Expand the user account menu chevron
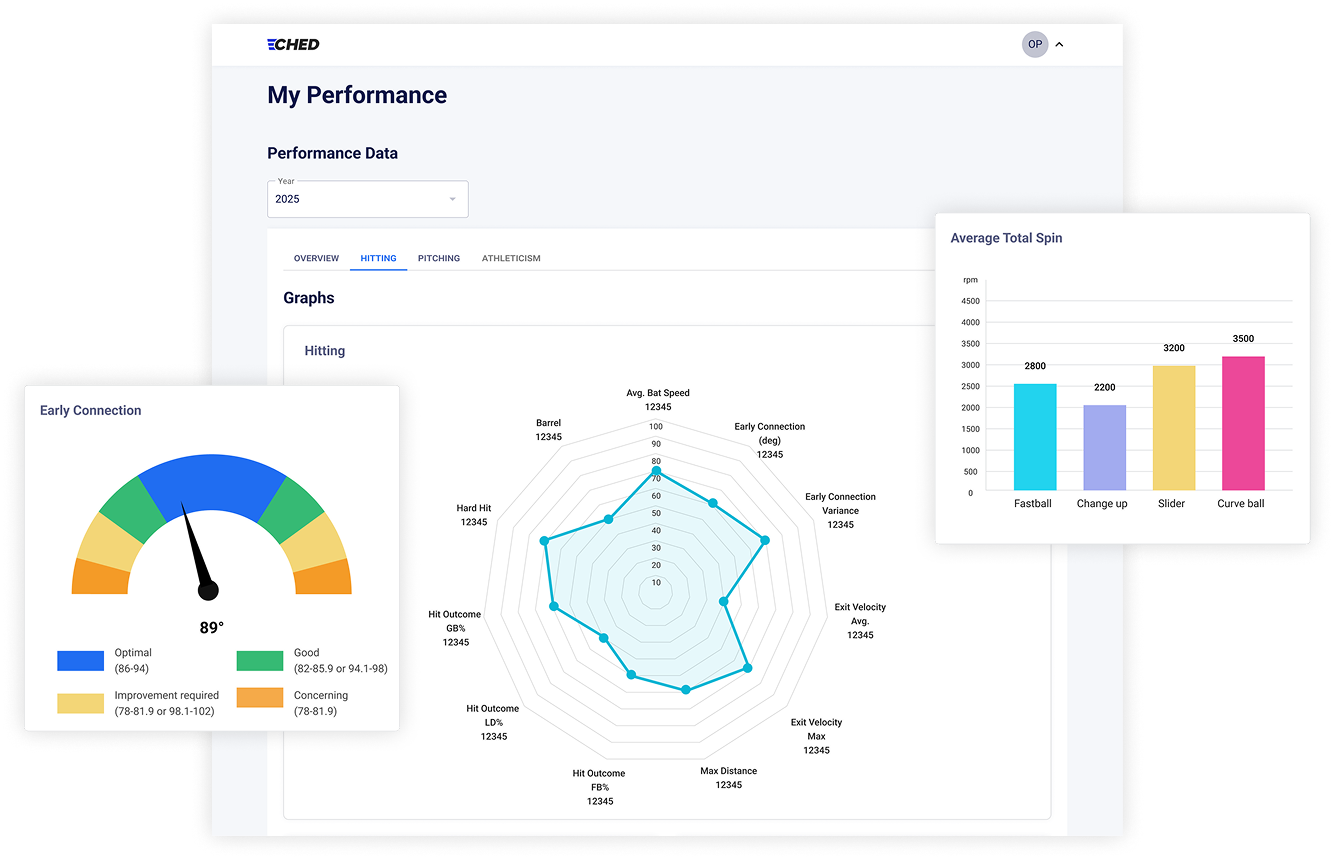 pyautogui.click(x=1060, y=44)
